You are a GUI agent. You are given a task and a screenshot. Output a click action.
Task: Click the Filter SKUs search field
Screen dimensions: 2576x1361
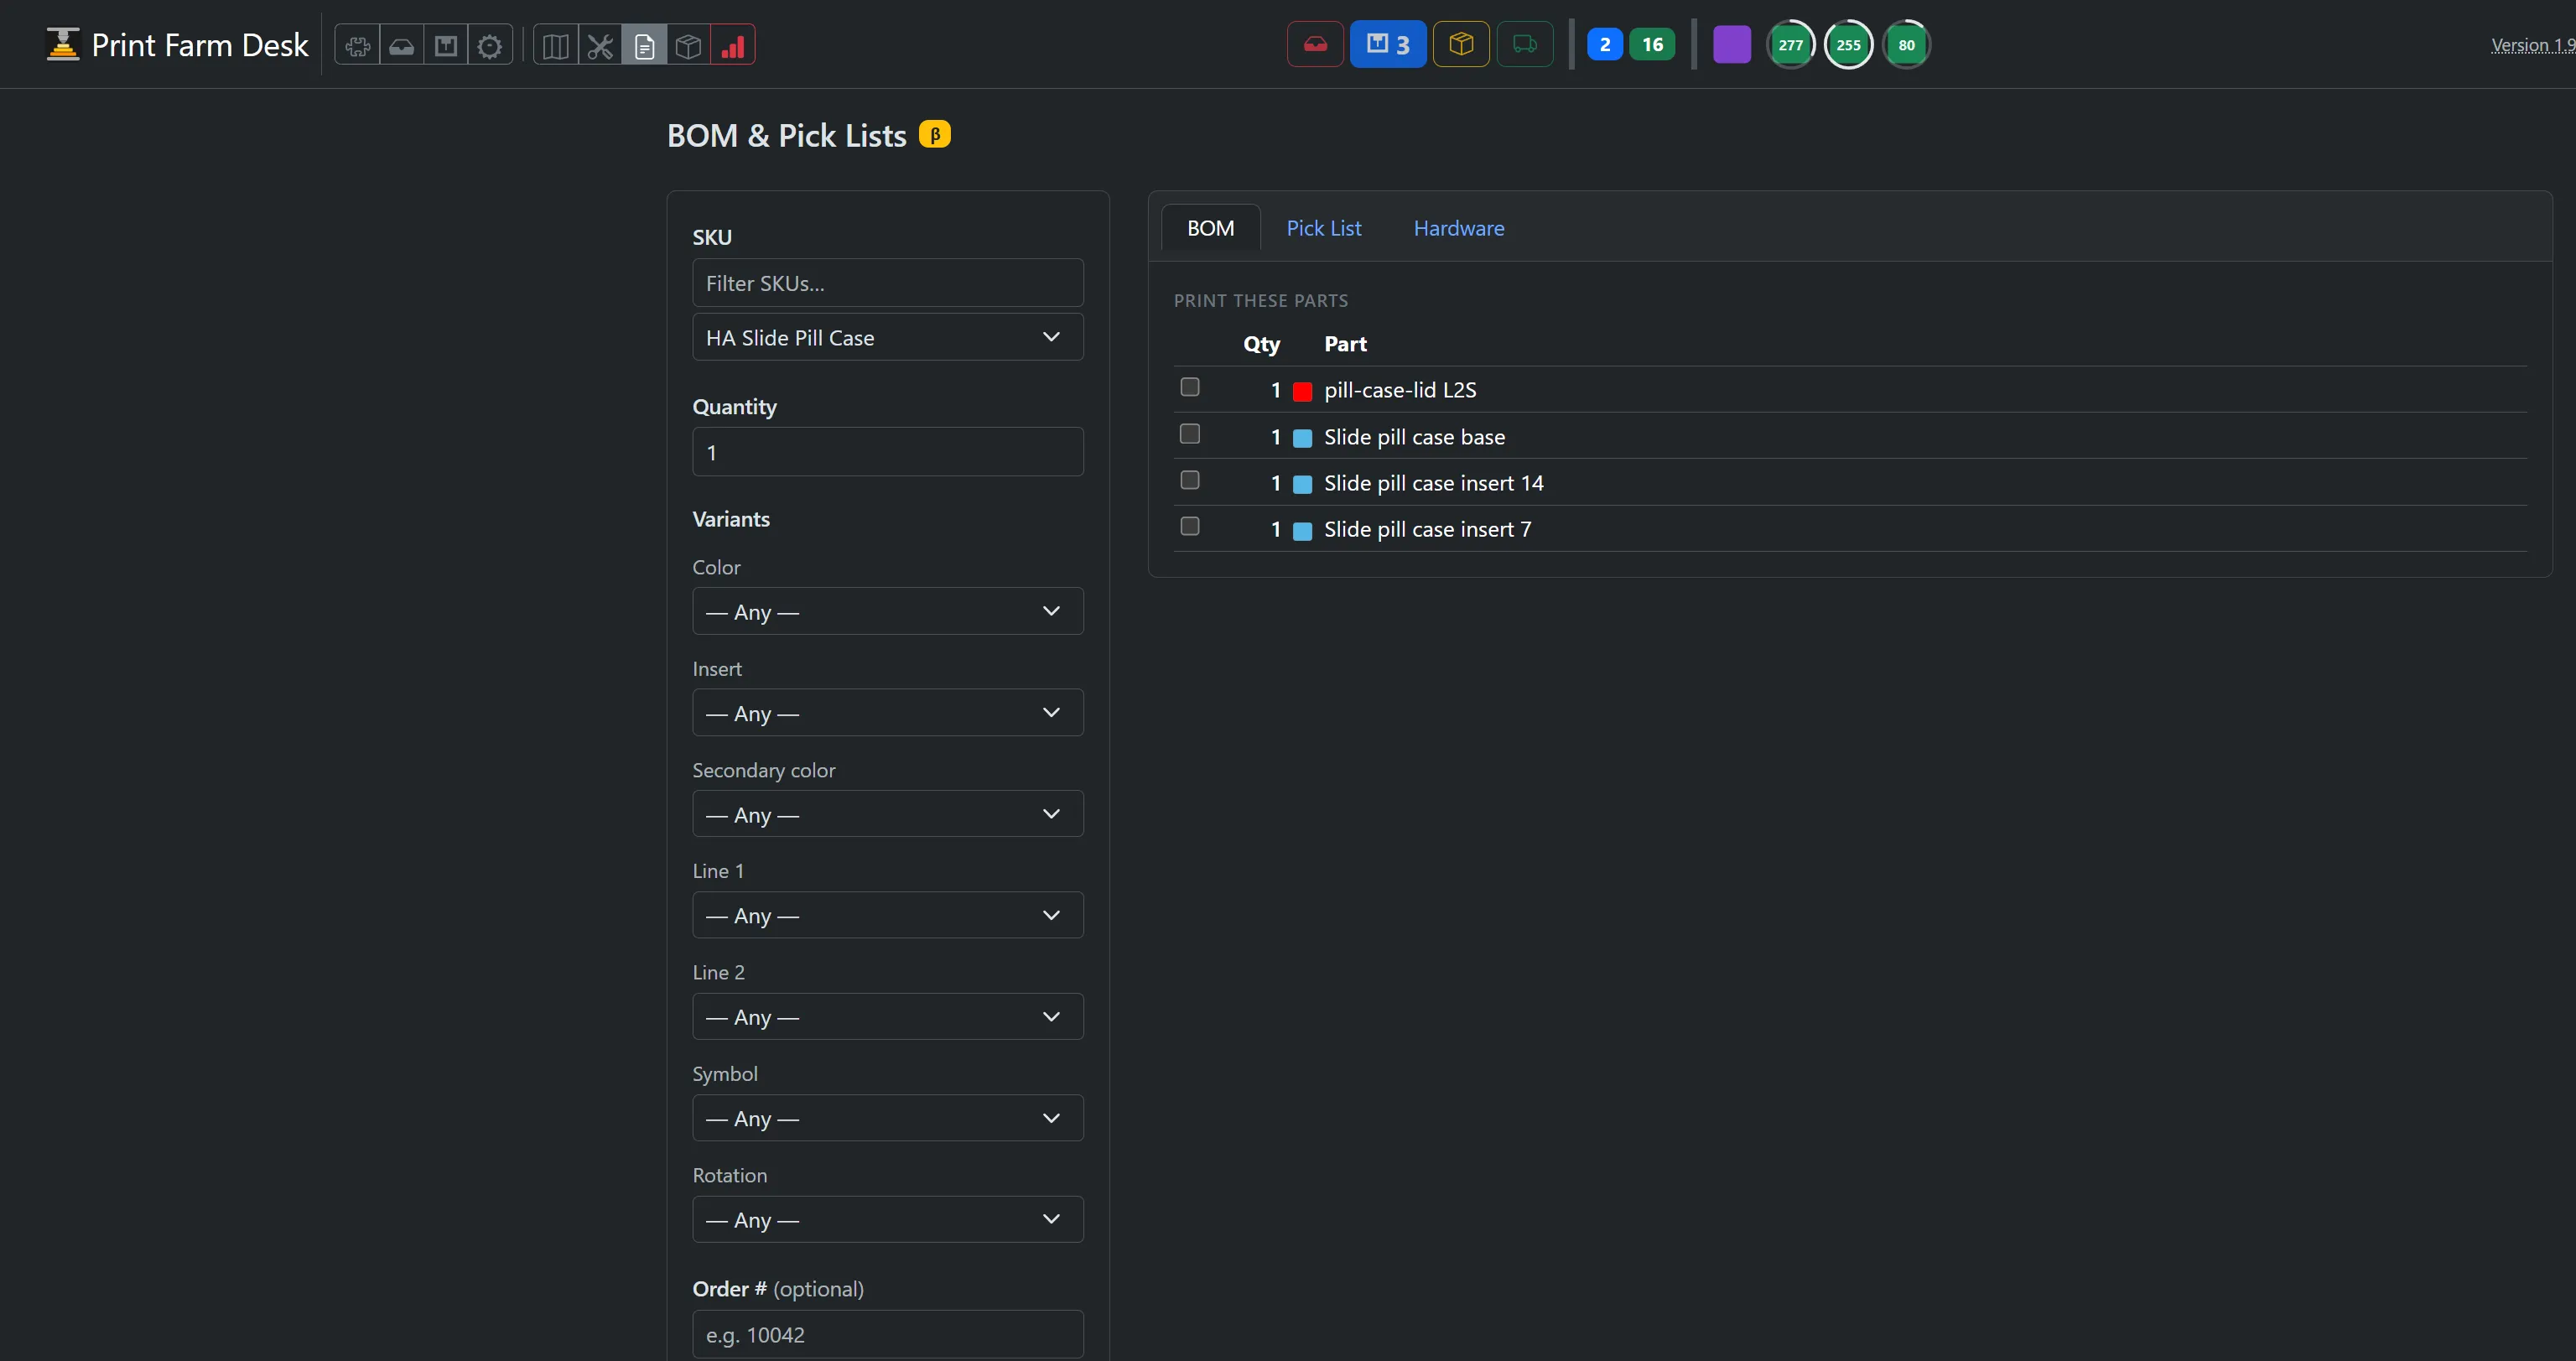coord(887,283)
